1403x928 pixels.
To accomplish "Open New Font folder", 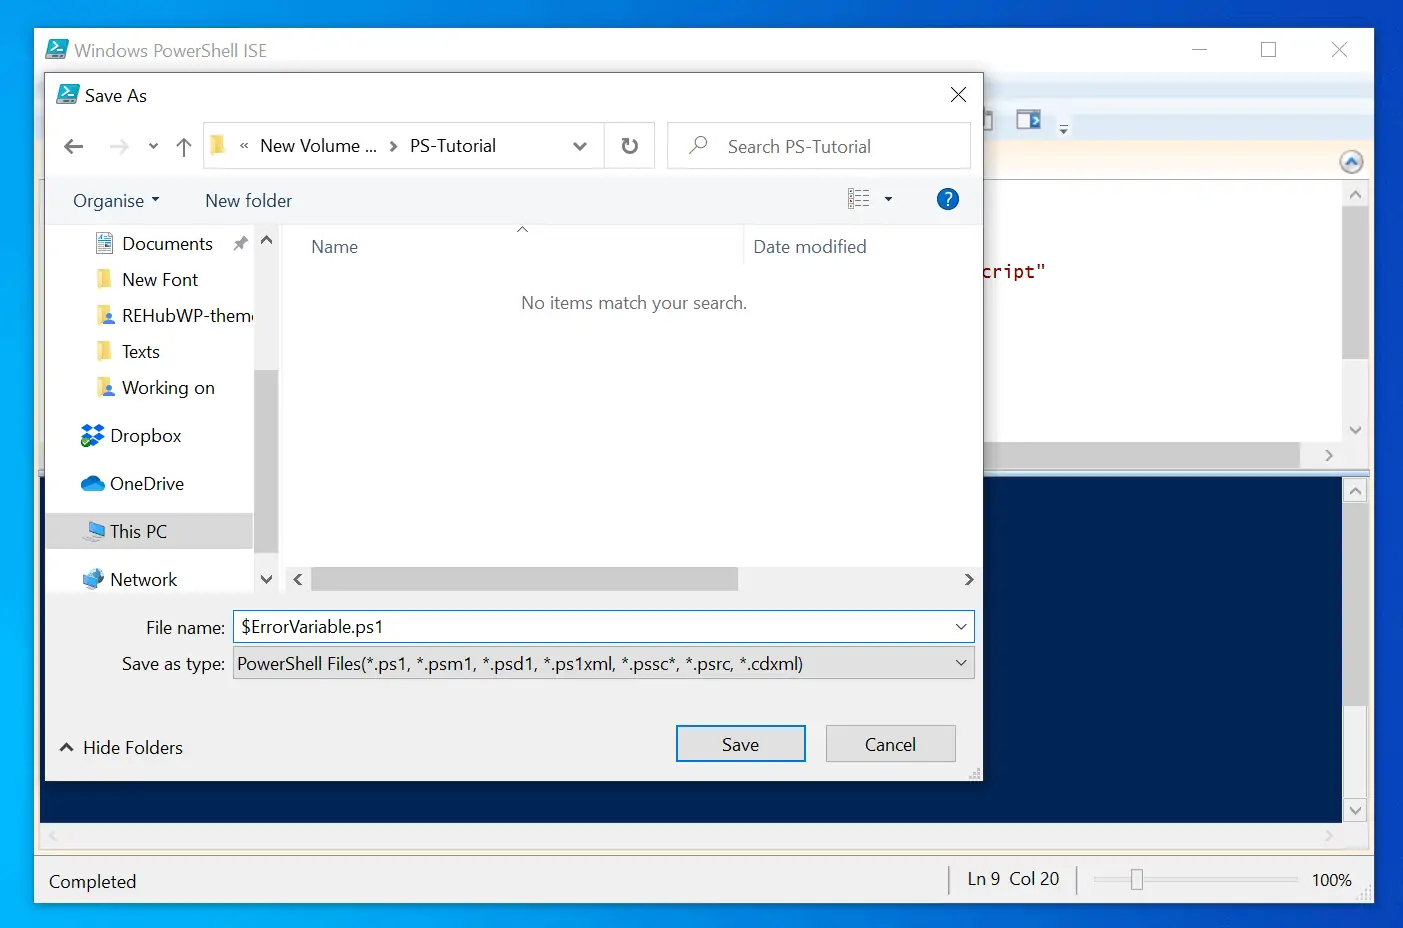I will point(160,280).
